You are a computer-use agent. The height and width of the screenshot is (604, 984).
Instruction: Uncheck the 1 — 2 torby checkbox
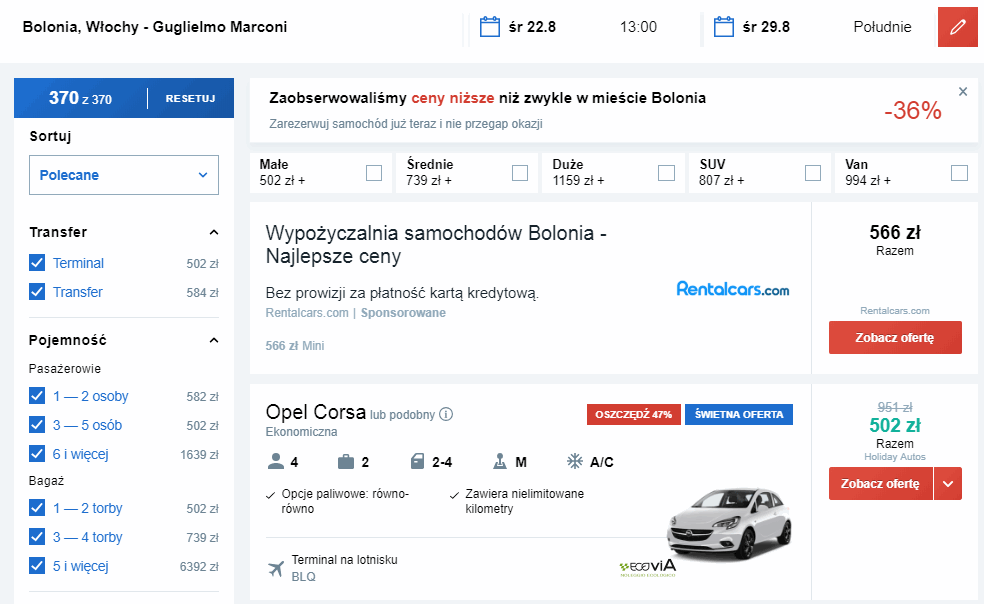37,507
